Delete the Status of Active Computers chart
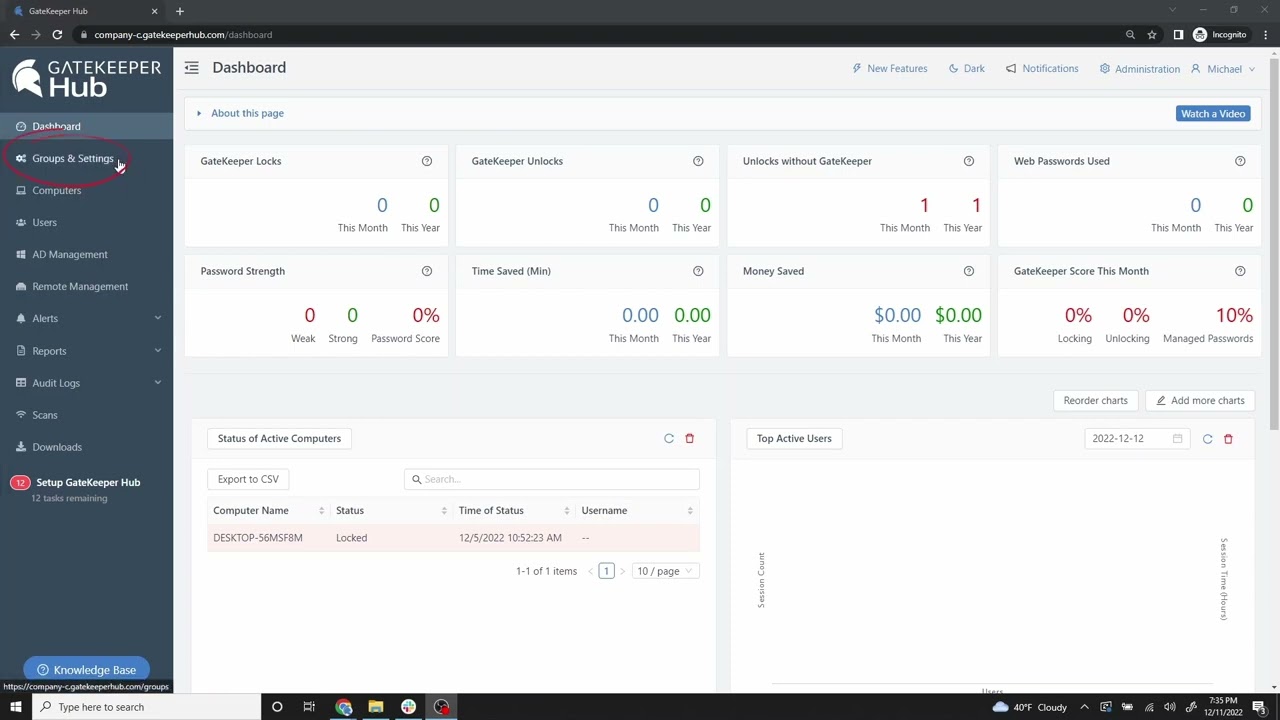The height and width of the screenshot is (720, 1280). (689, 438)
